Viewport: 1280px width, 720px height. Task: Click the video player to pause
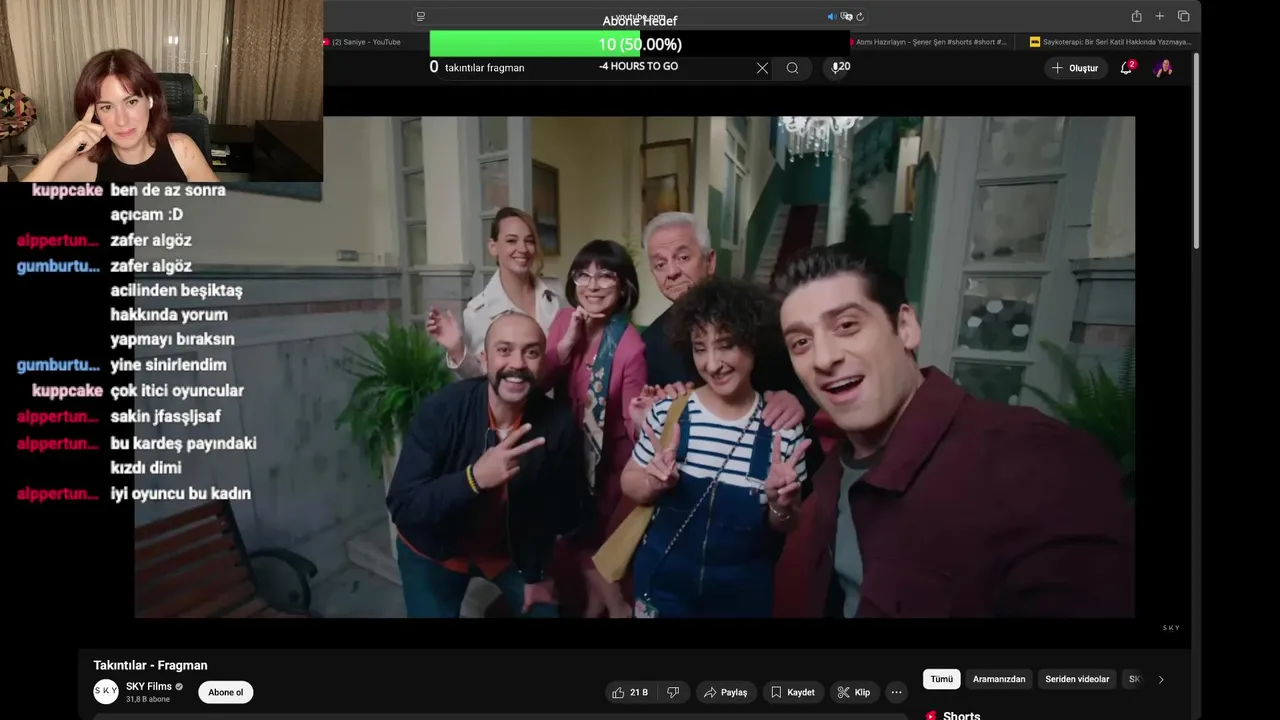[634, 367]
